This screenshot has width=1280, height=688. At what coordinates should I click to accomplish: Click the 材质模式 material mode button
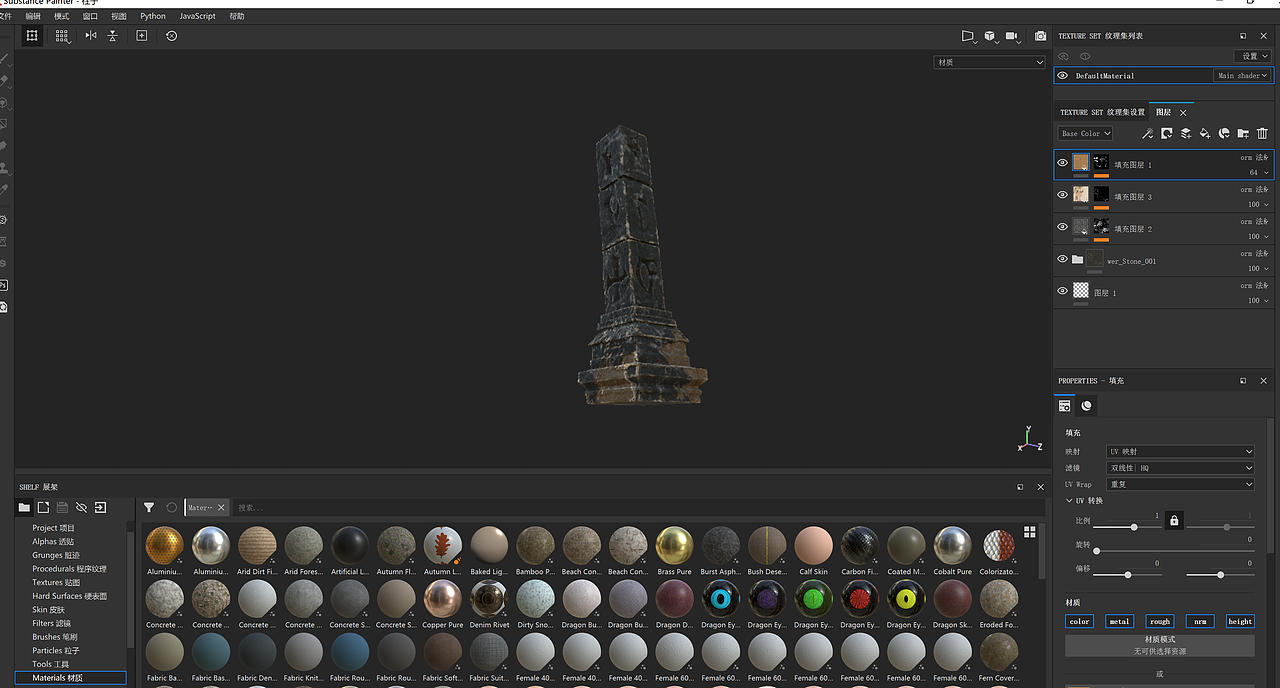(x=1160, y=645)
